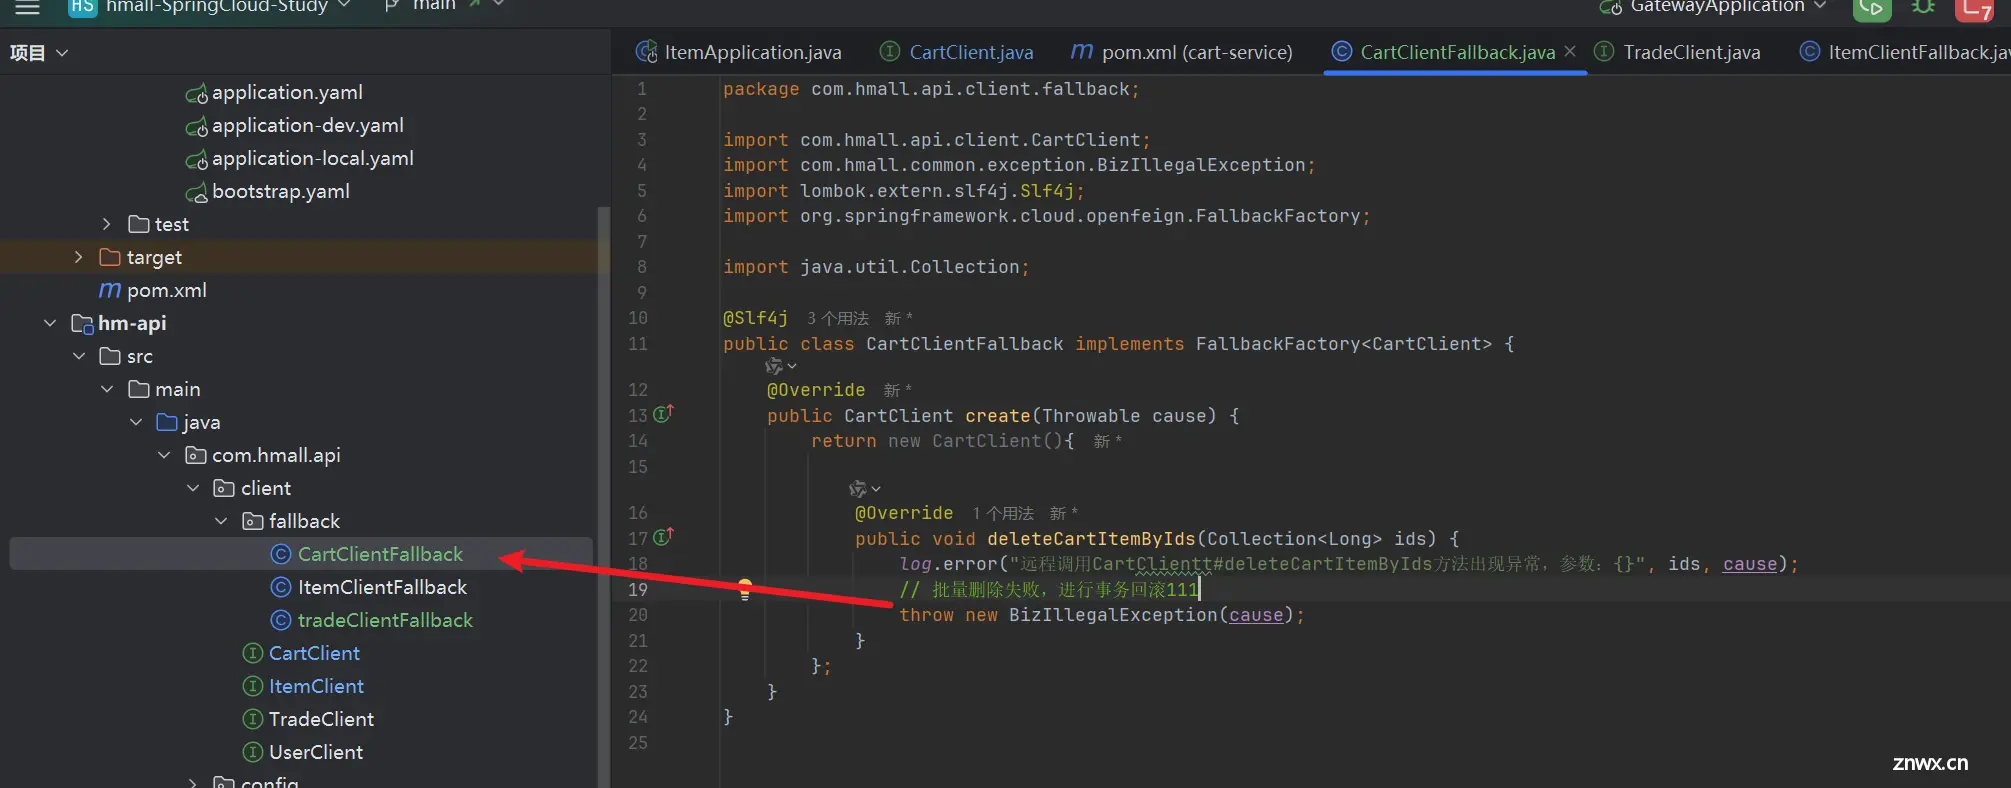Open application-dev.yaml file

[x=307, y=125]
